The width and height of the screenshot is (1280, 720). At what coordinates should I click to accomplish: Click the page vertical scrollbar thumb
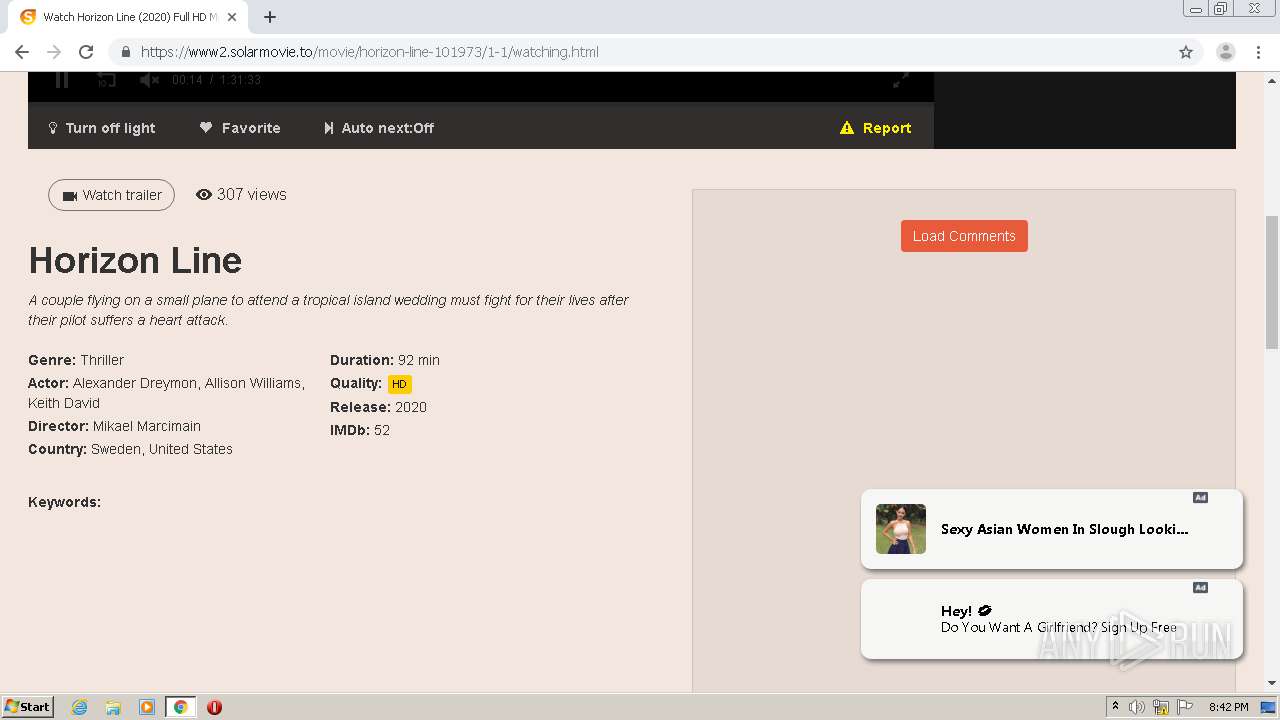point(1272,282)
